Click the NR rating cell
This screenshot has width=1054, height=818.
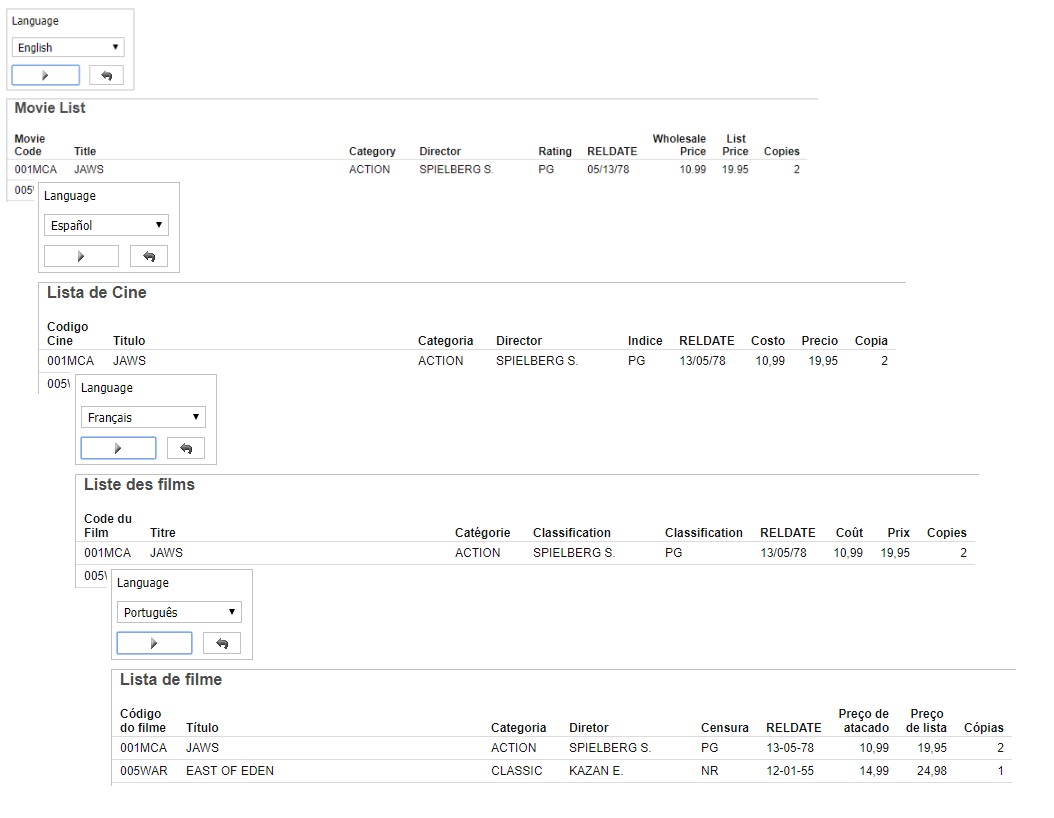click(x=709, y=771)
